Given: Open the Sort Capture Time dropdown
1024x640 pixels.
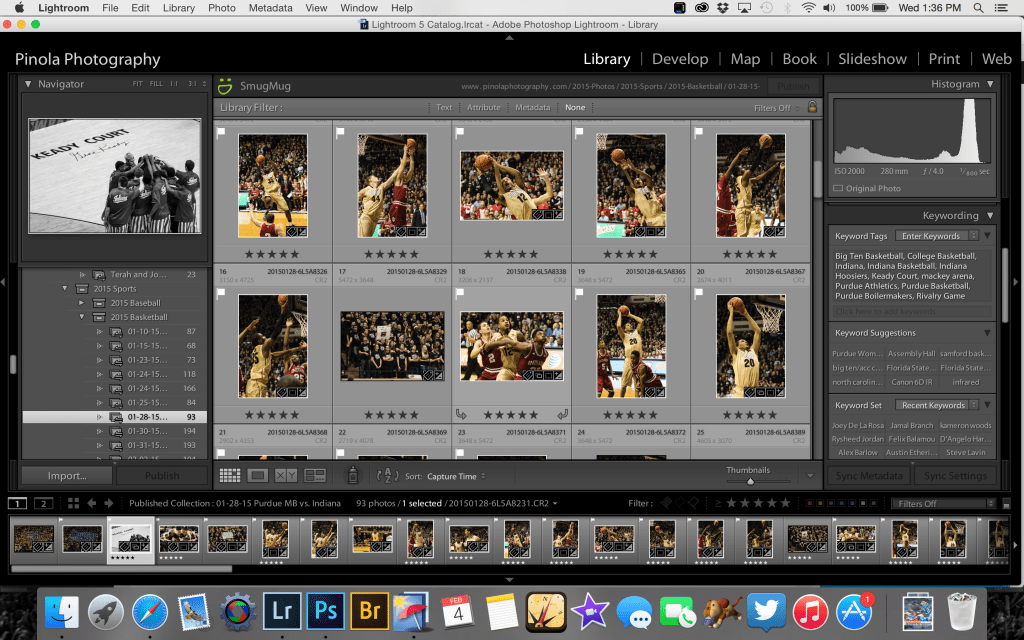Looking at the screenshot, I should [456, 476].
